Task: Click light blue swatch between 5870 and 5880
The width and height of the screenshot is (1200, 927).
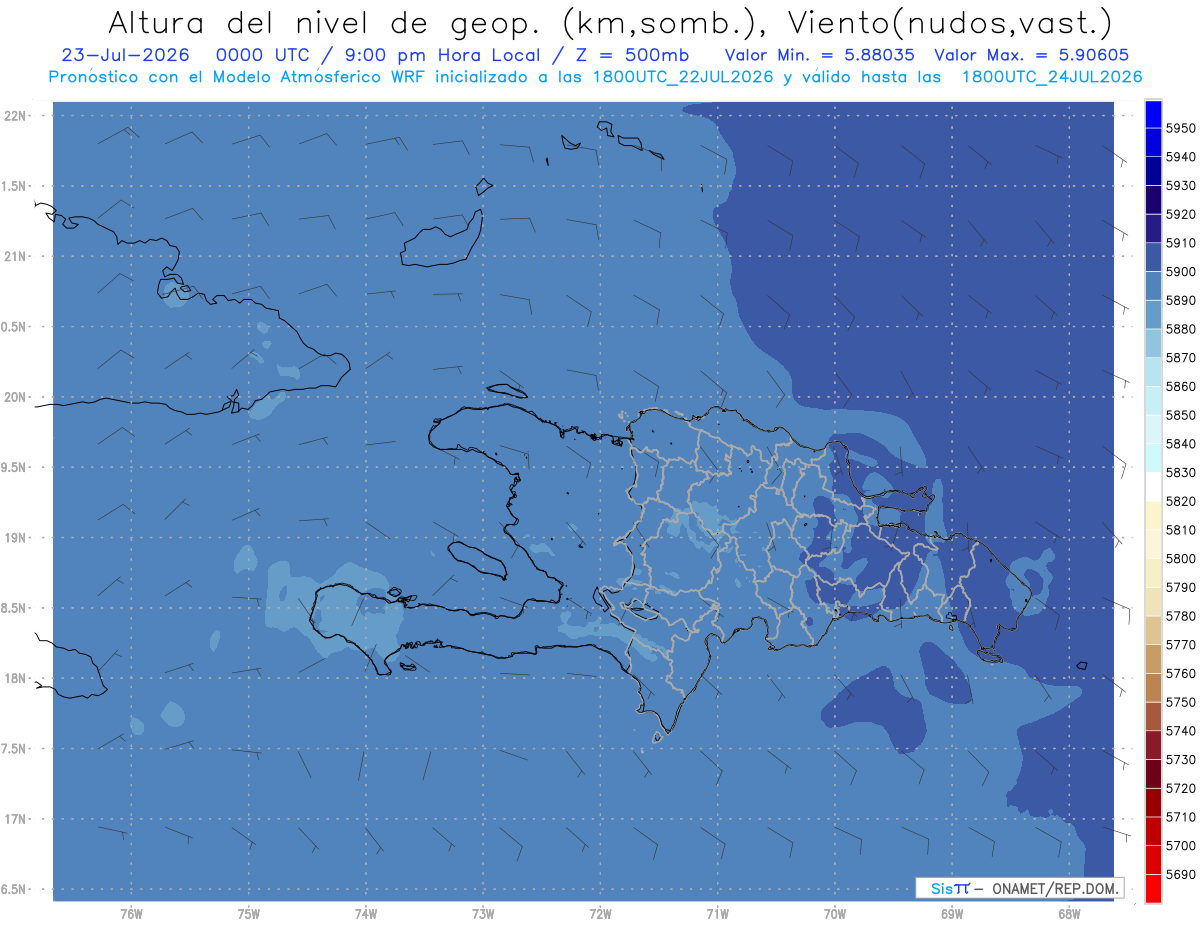Action: 1153,343
